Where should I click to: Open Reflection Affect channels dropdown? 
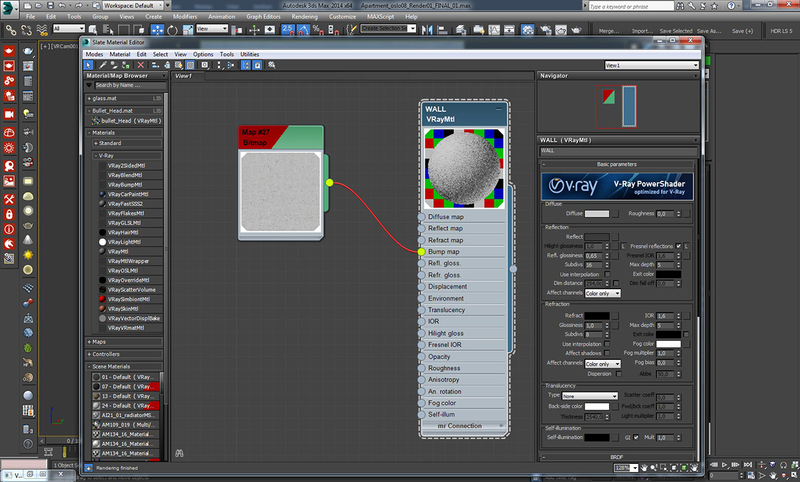(x=603, y=293)
